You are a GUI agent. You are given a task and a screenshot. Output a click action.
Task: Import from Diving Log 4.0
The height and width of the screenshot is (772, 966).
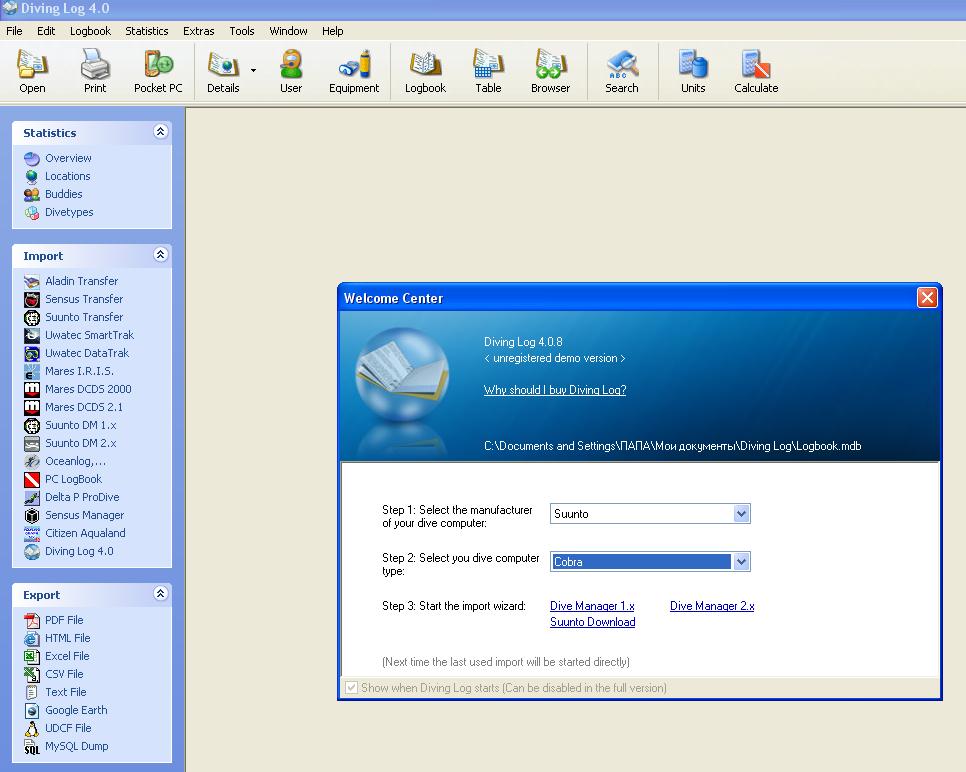coord(68,551)
